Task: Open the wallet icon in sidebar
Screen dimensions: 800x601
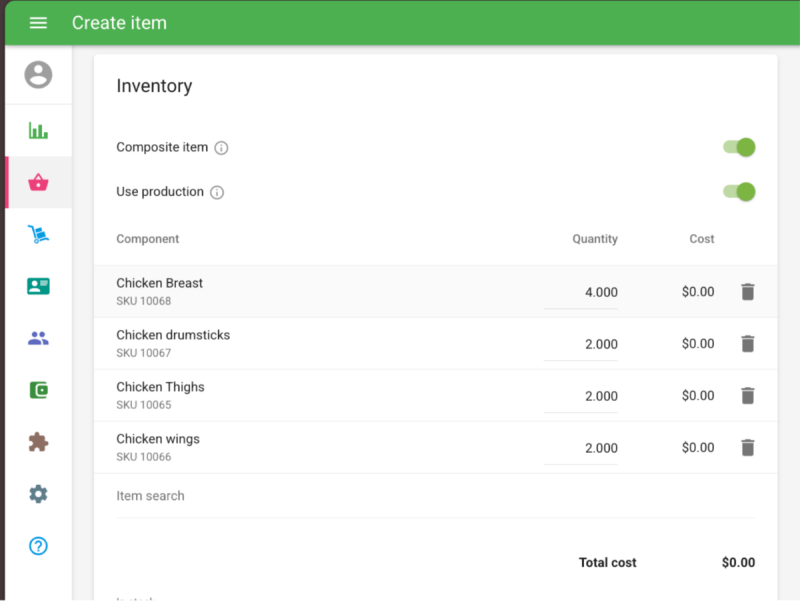Action: (38, 390)
